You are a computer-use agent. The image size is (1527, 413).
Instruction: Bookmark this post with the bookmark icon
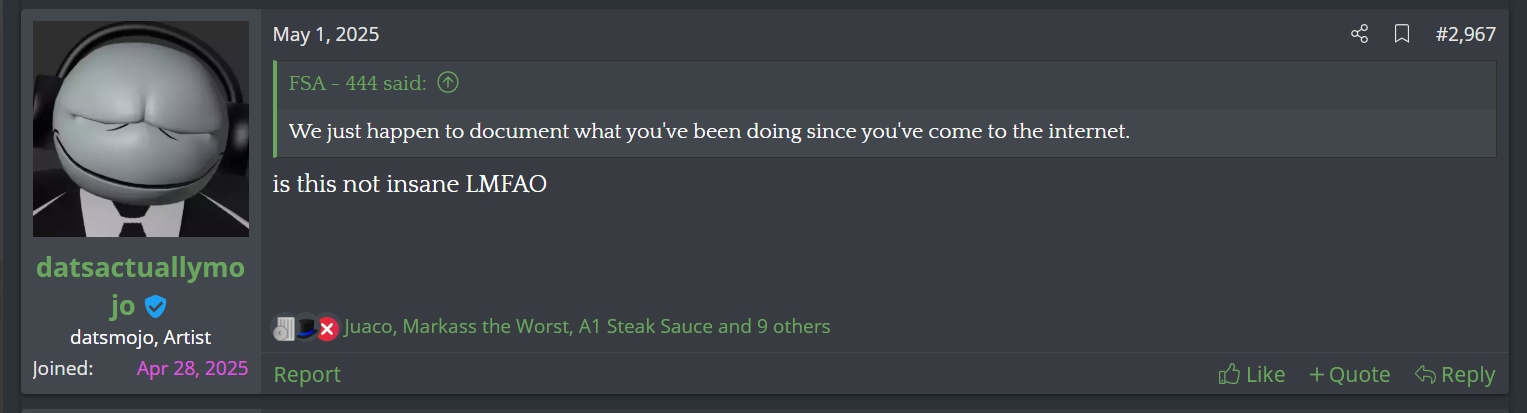tap(1402, 35)
